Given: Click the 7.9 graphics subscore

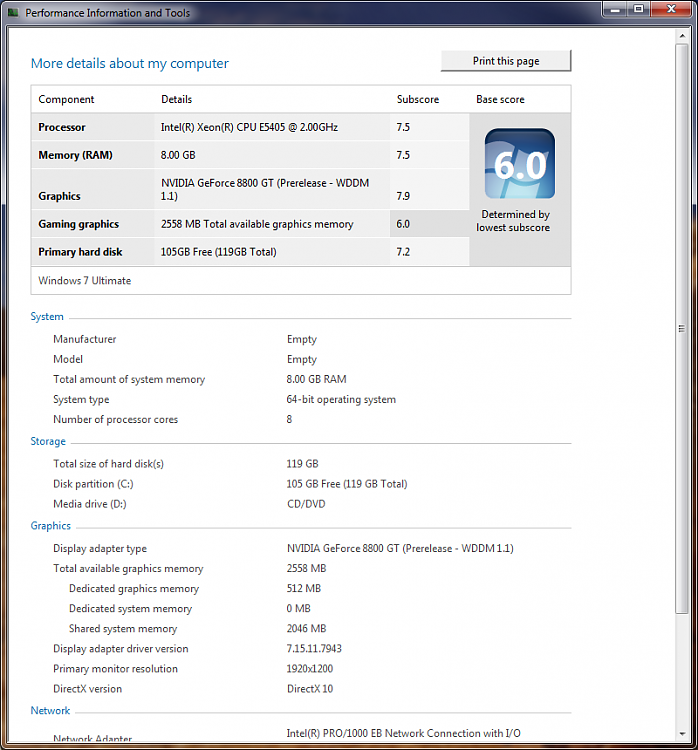Looking at the screenshot, I should [403, 196].
